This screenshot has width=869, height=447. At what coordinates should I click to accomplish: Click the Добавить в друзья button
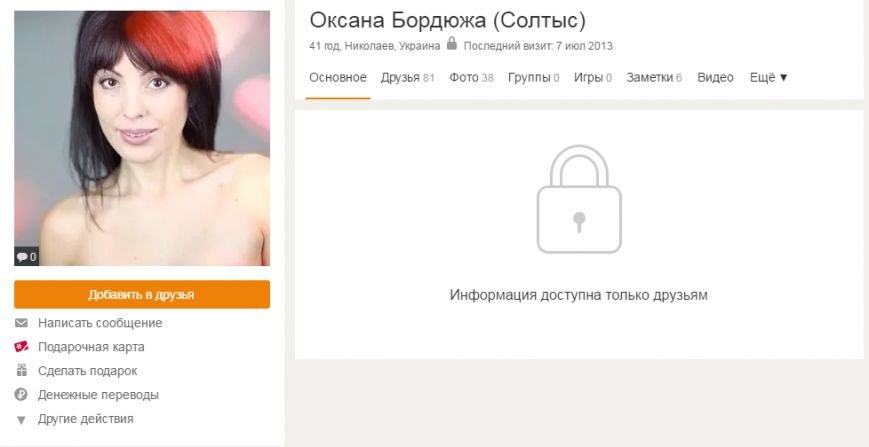click(x=142, y=294)
